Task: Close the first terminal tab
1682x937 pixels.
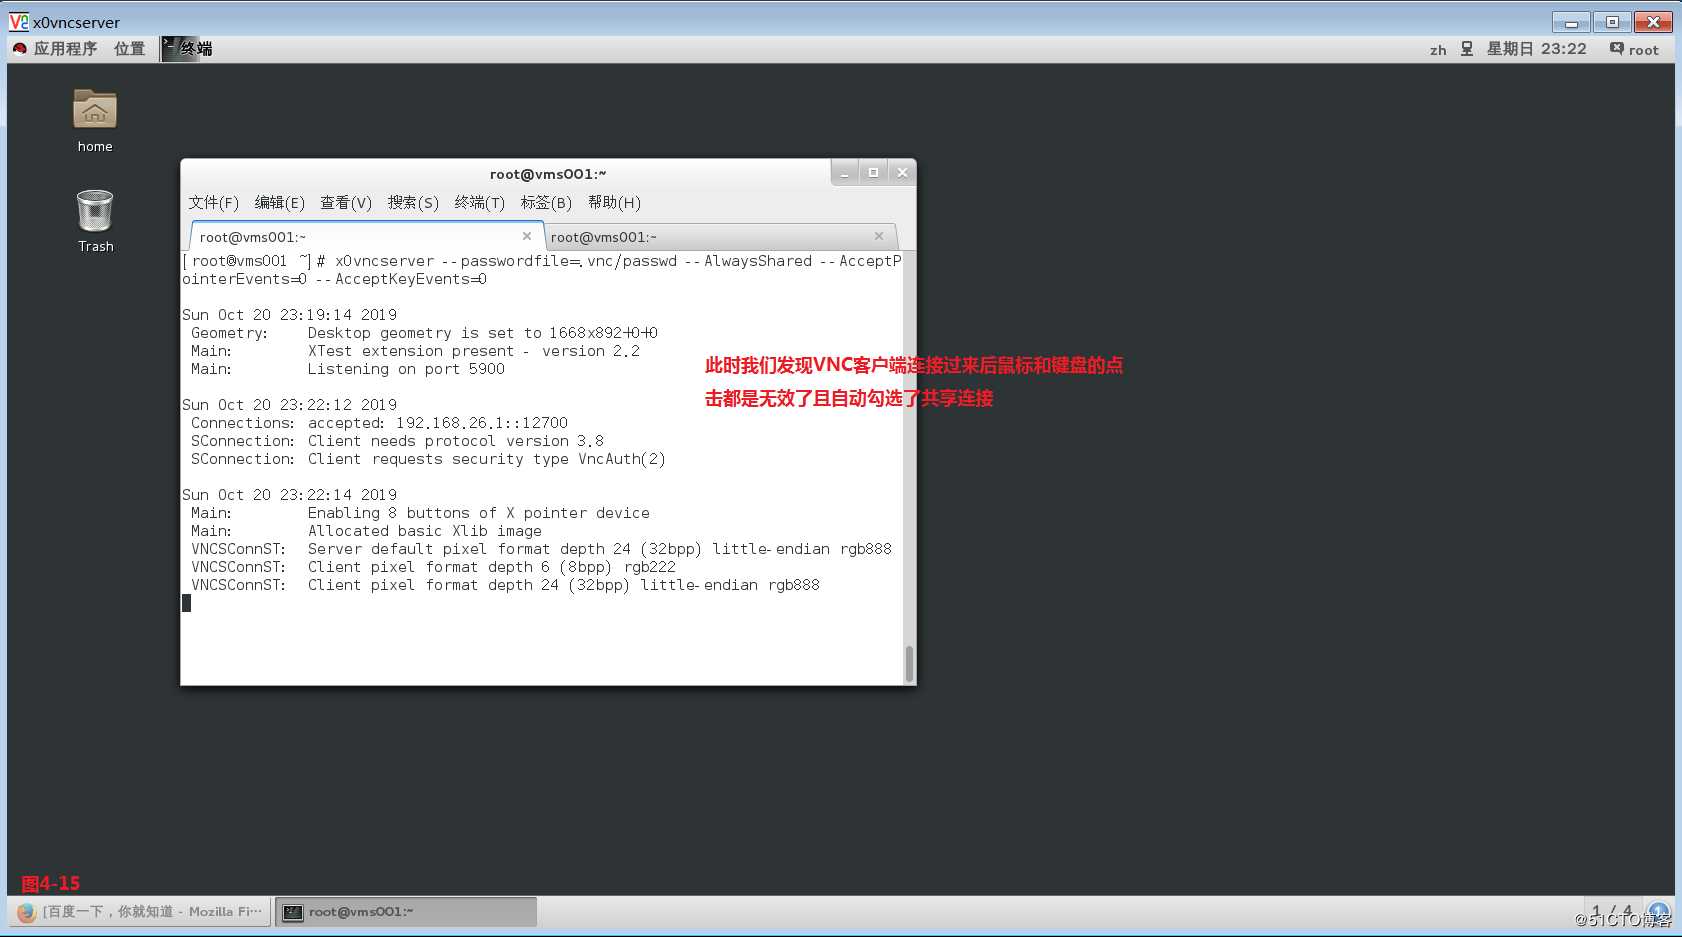Action: point(527,236)
